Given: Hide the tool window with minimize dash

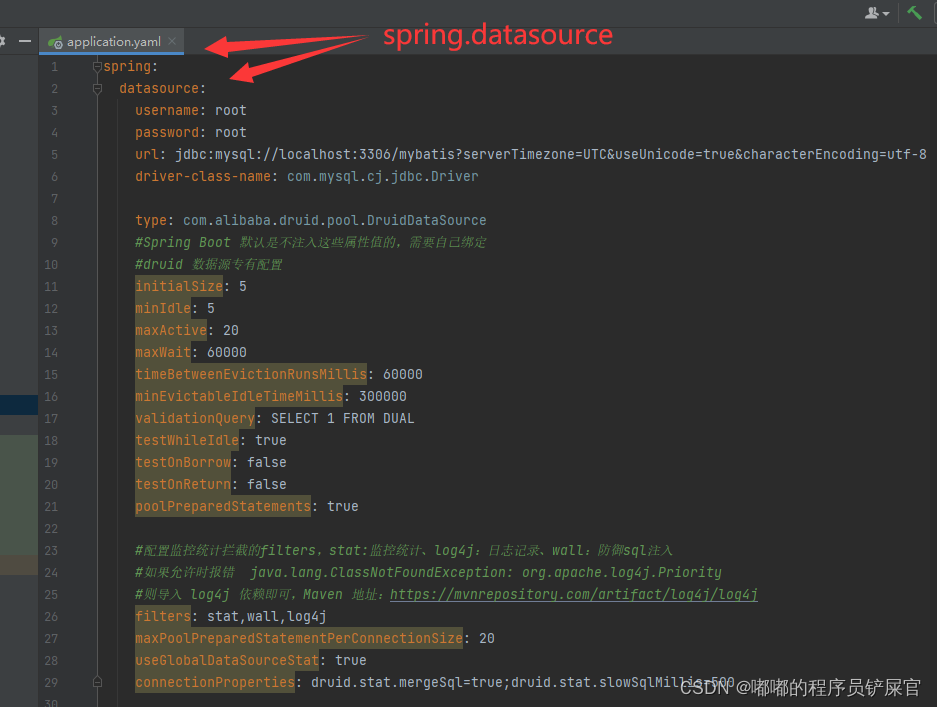Looking at the screenshot, I should click(25, 41).
